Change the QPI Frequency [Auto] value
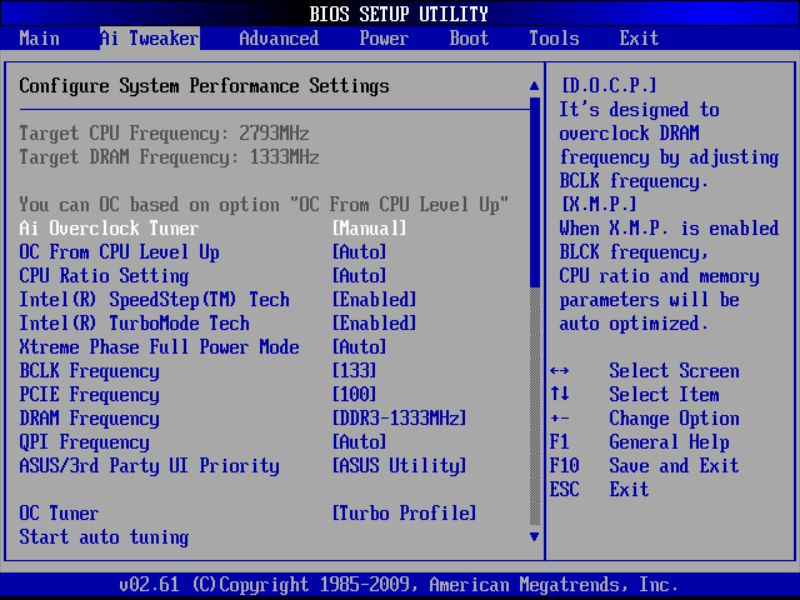 point(359,442)
